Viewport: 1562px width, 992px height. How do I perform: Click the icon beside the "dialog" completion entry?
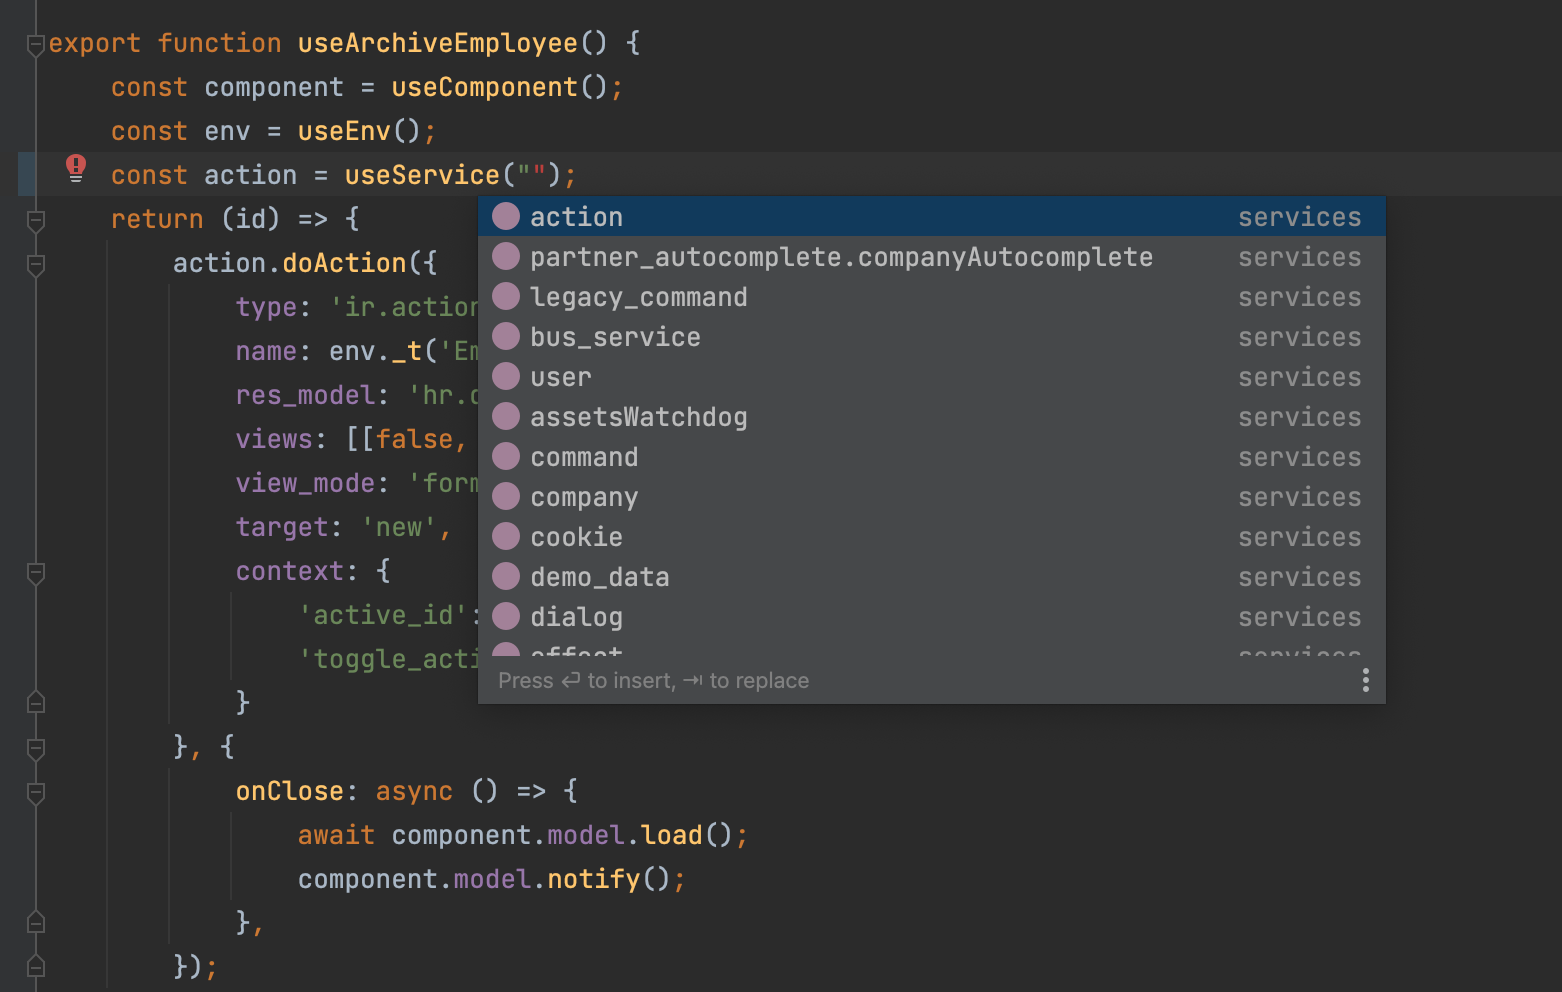coord(506,615)
